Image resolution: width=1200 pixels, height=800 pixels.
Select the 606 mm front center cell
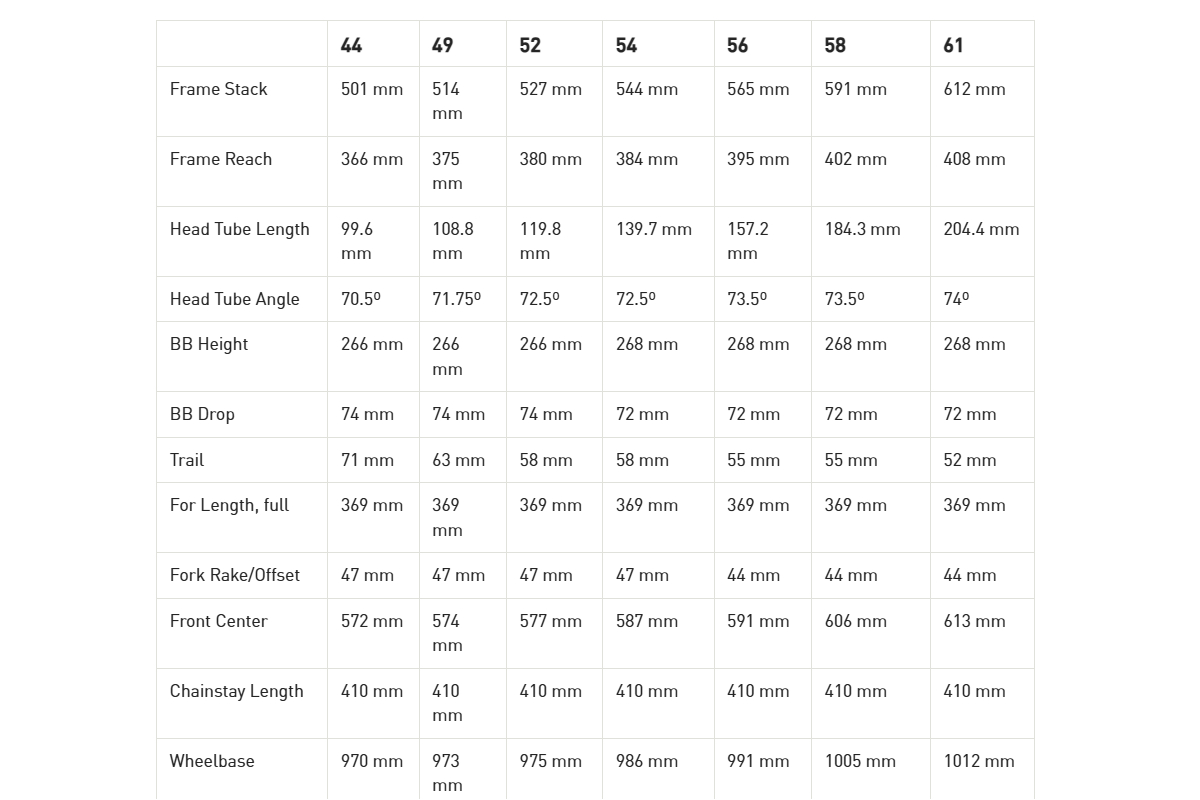click(x=856, y=621)
